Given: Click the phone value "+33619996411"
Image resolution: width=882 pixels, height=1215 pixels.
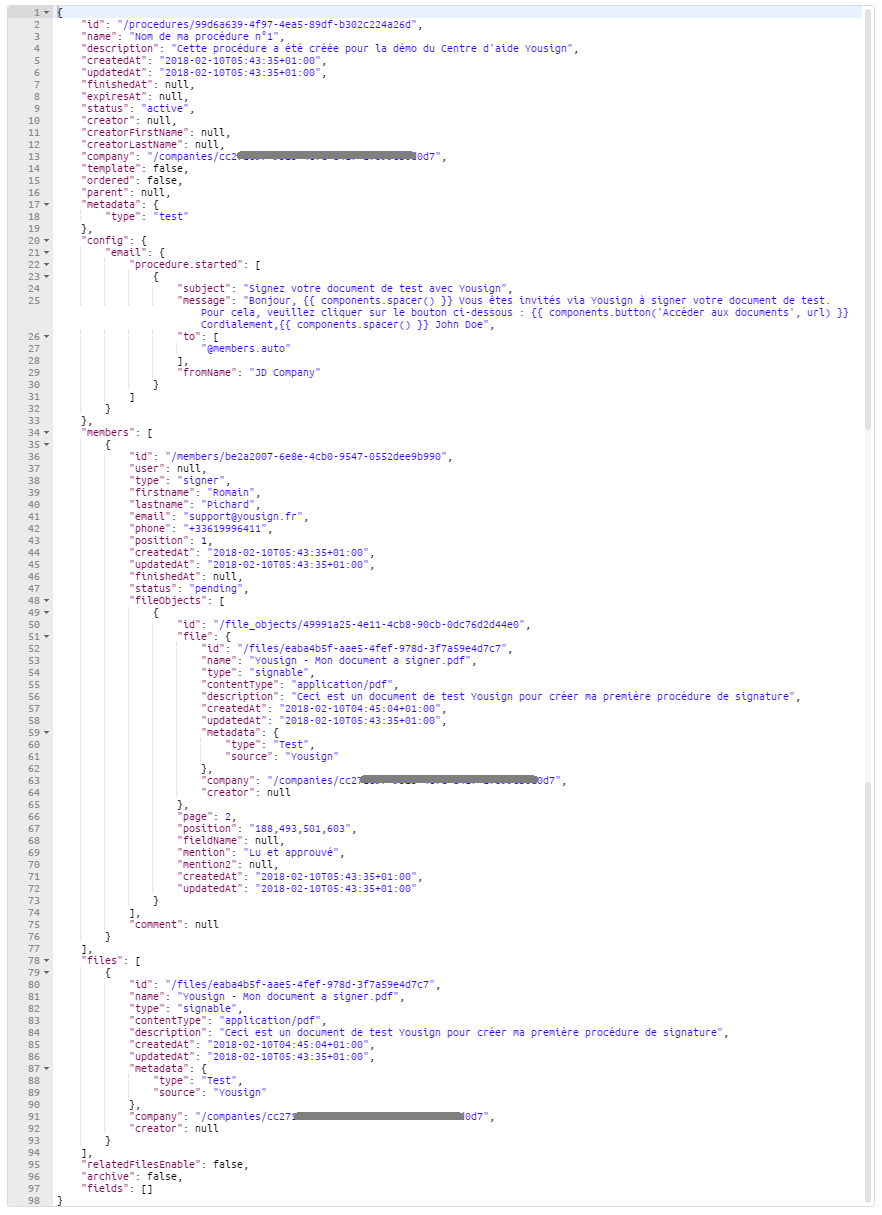Looking at the screenshot, I should pos(227,528).
